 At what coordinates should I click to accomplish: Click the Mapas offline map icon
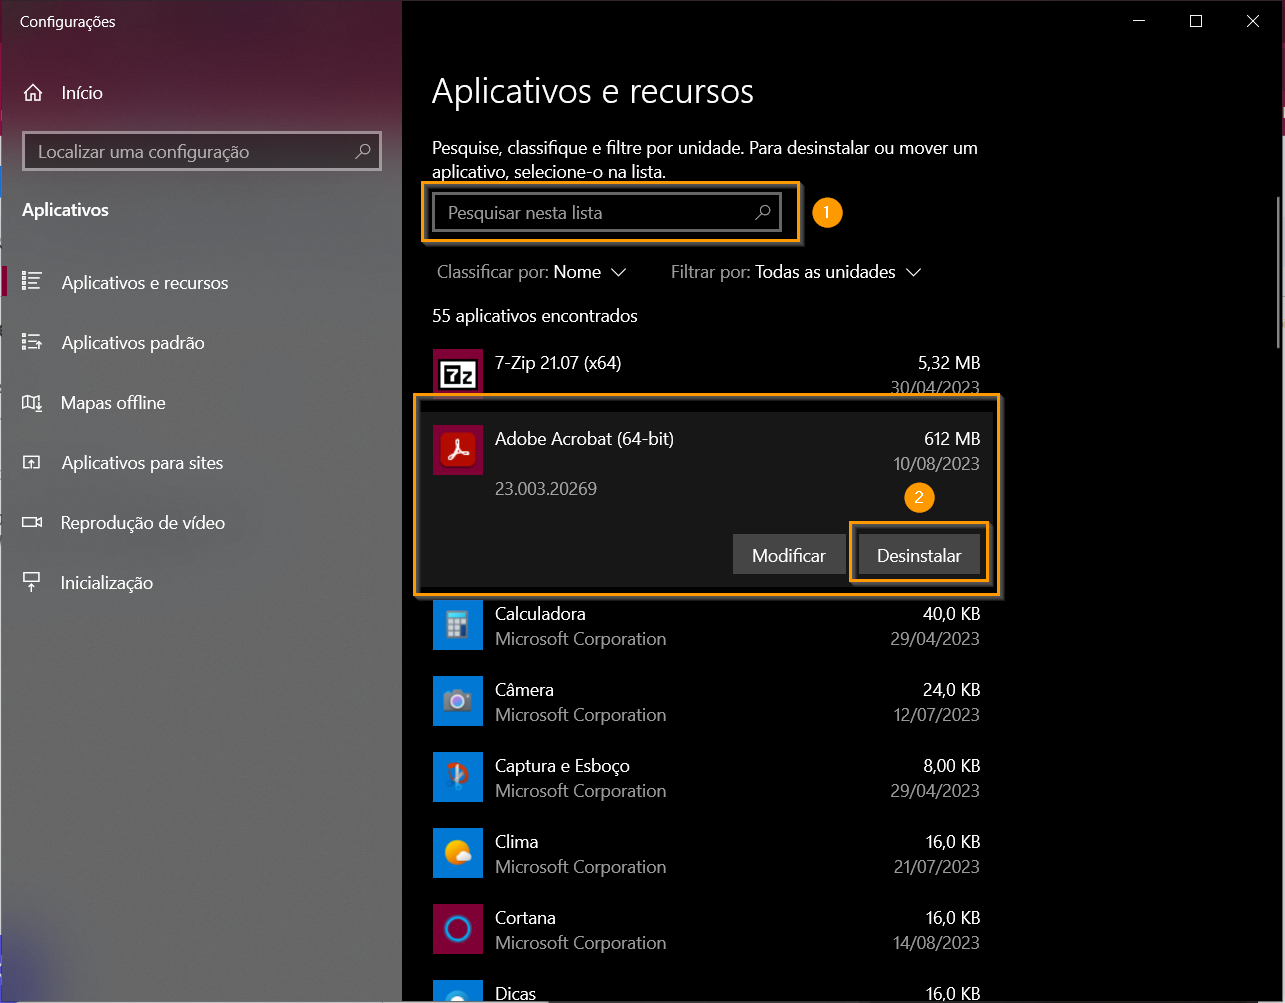click(32, 402)
